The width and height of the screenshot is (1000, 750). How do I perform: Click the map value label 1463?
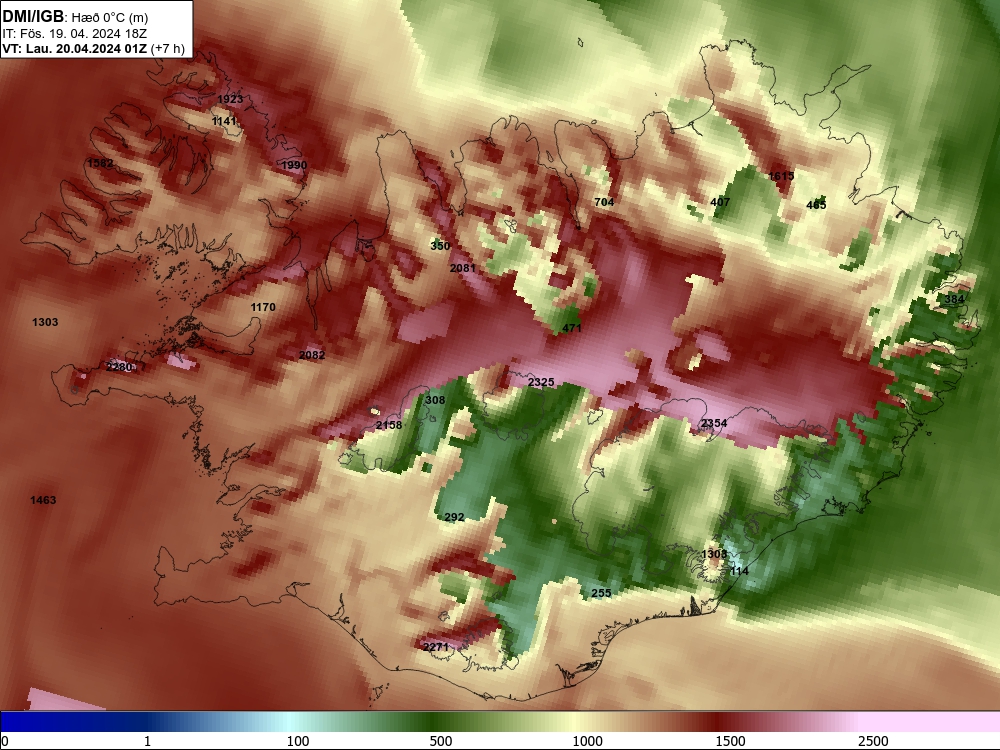43,501
